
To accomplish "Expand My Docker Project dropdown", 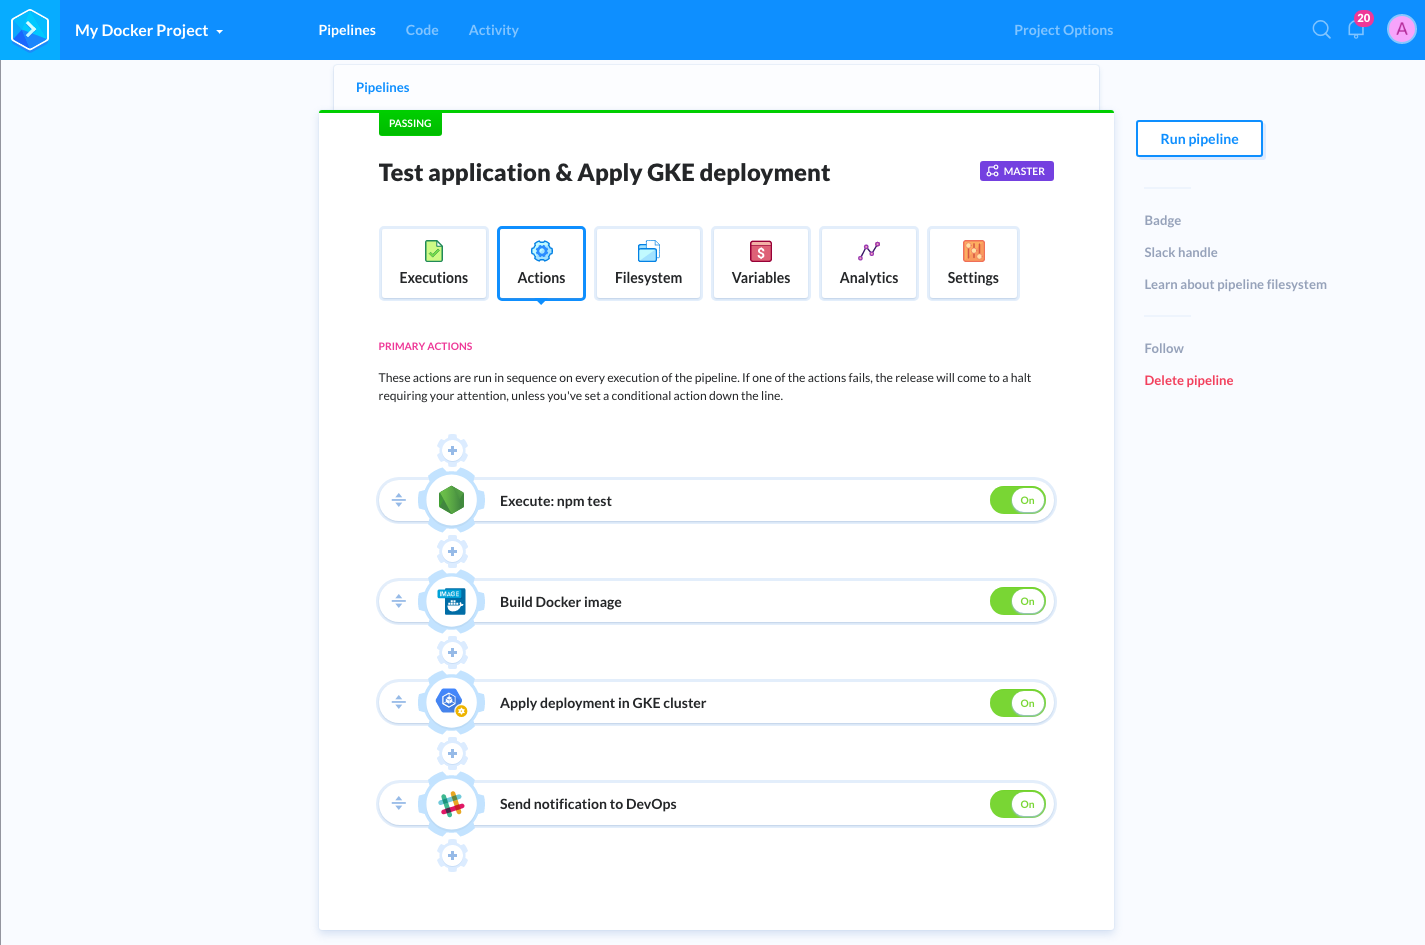I will click(x=149, y=30).
